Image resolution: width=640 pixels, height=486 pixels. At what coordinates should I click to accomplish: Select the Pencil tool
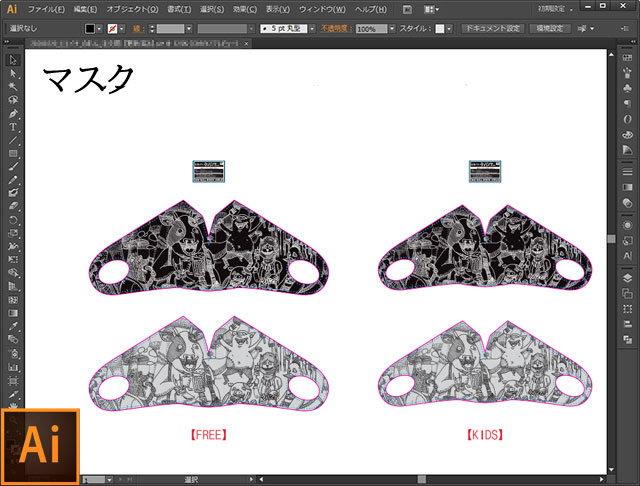coord(13,180)
